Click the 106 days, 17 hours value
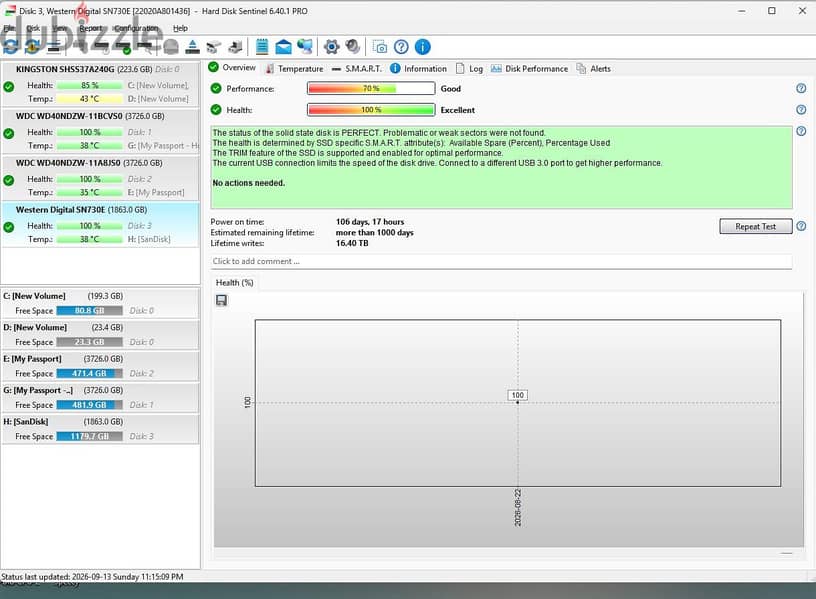This screenshot has width=816, height=599. tap(370, 222)
